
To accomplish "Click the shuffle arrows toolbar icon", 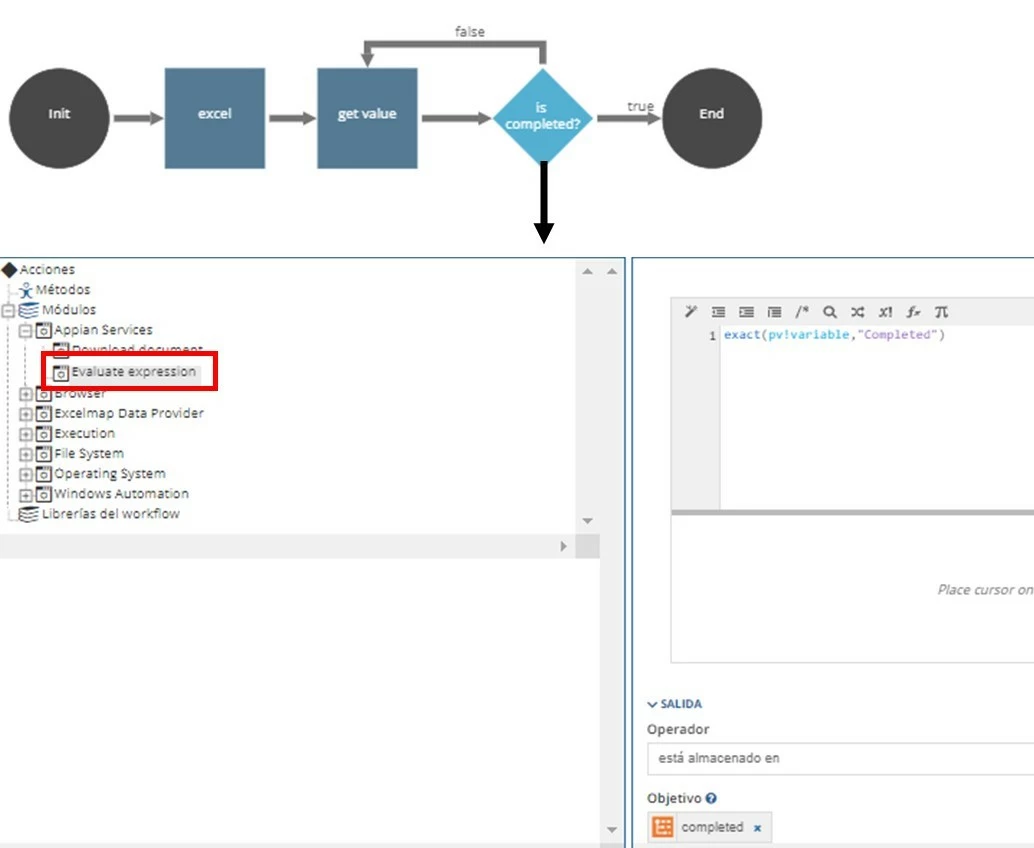I will (857, 312).
